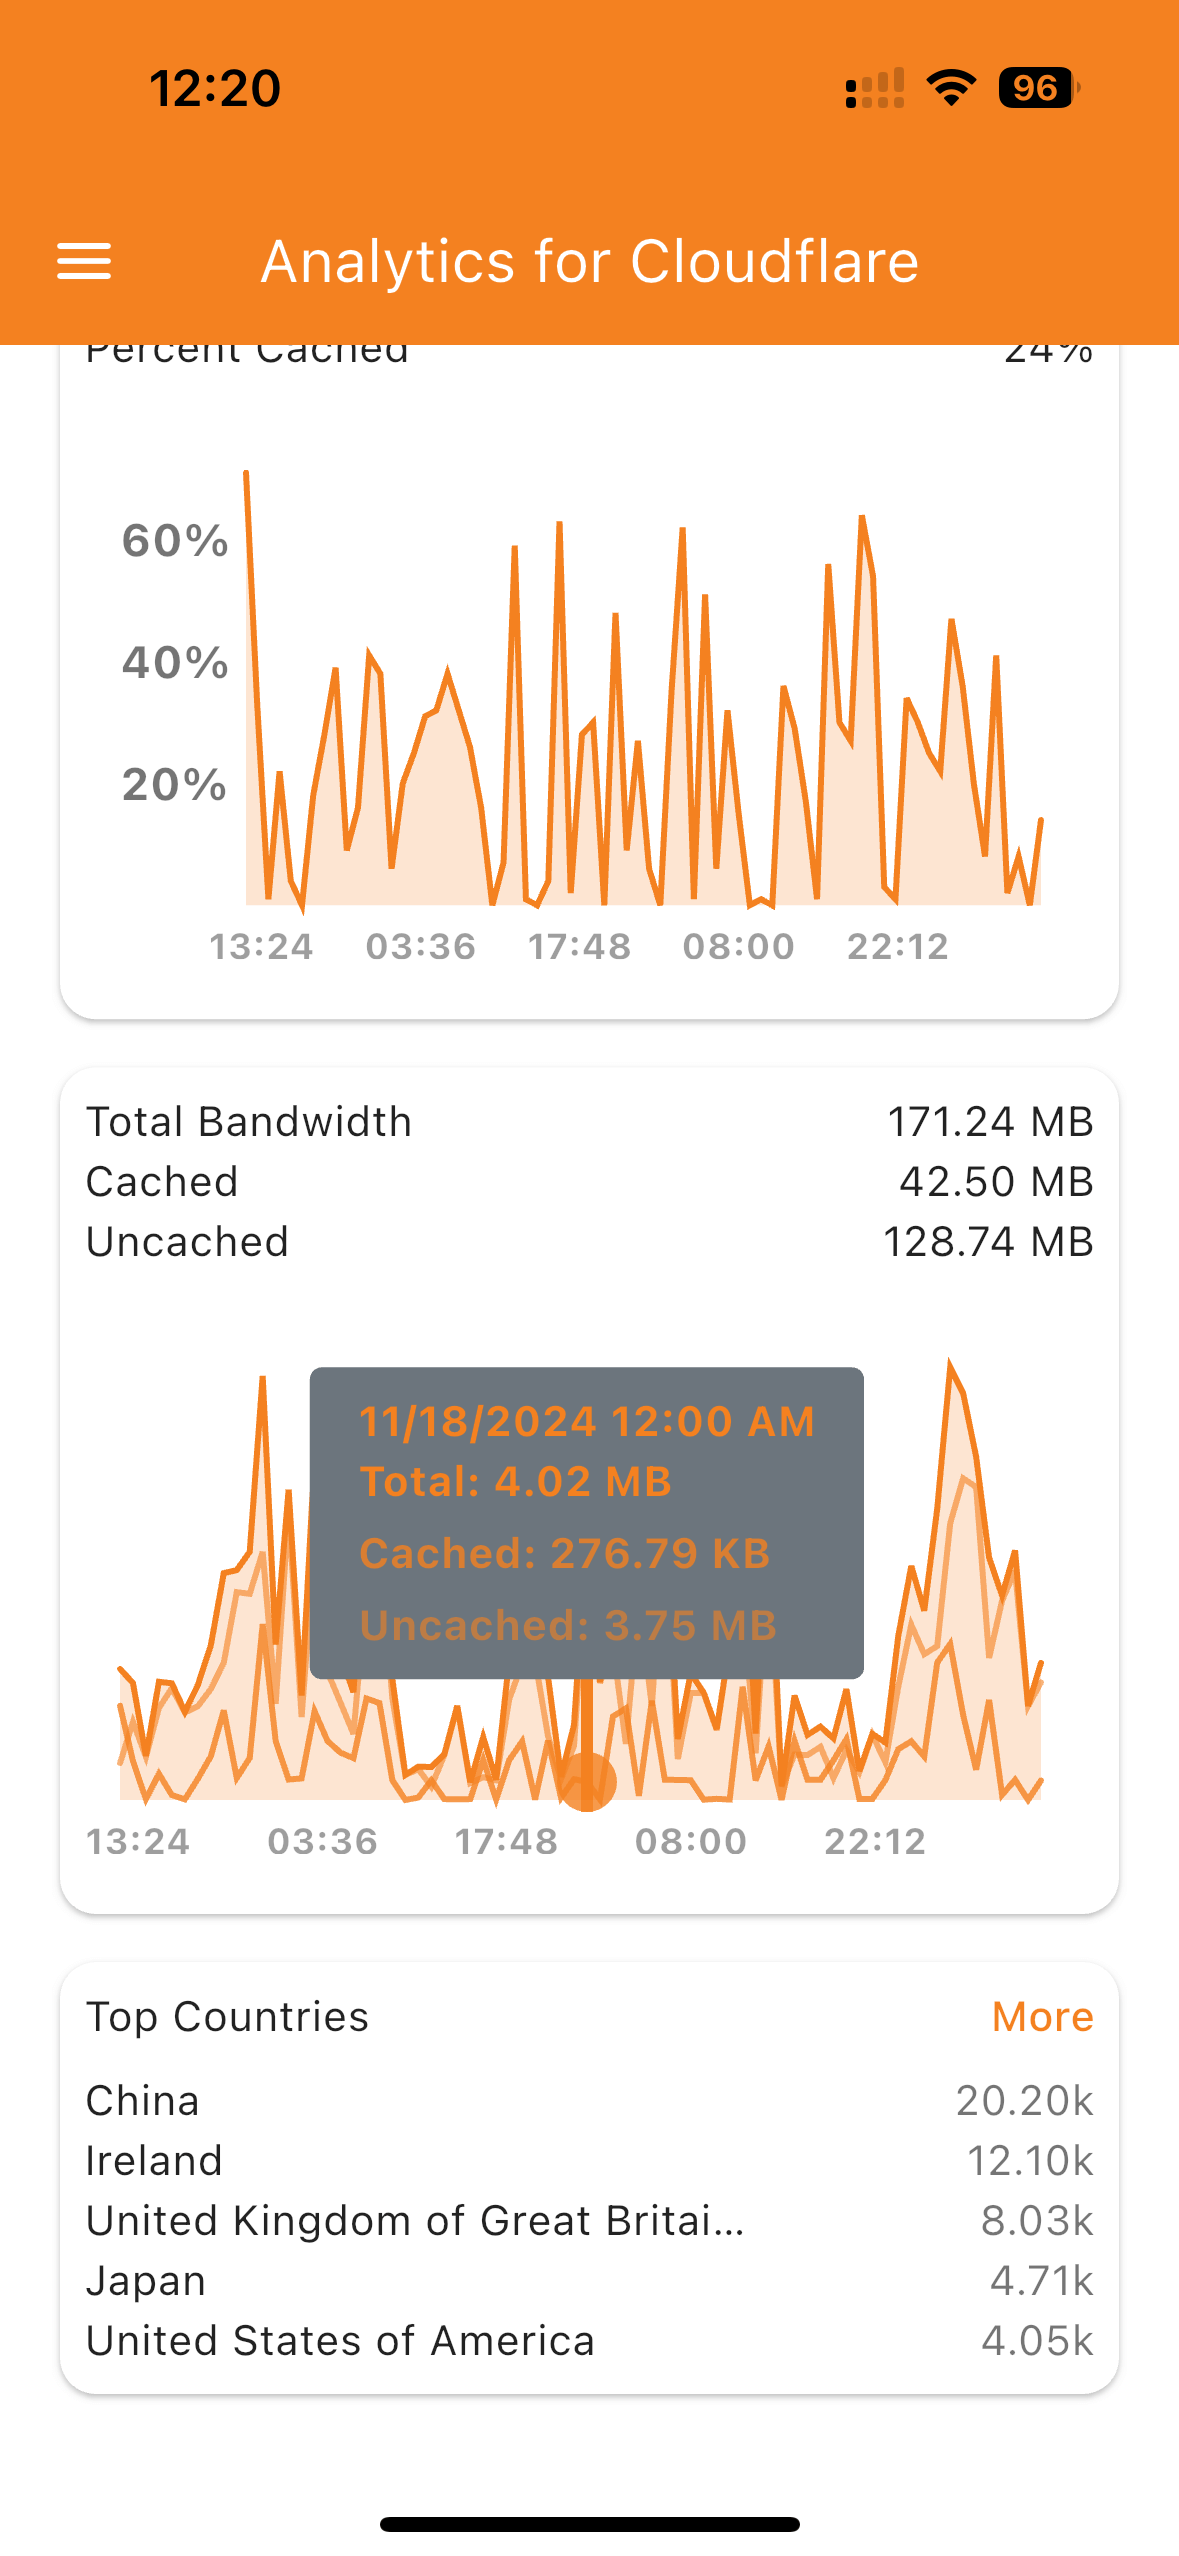The height and width of the screenshot is (2556, 1179).
Task: Tap the home indicator bar
Action: tap(589, 2524)
